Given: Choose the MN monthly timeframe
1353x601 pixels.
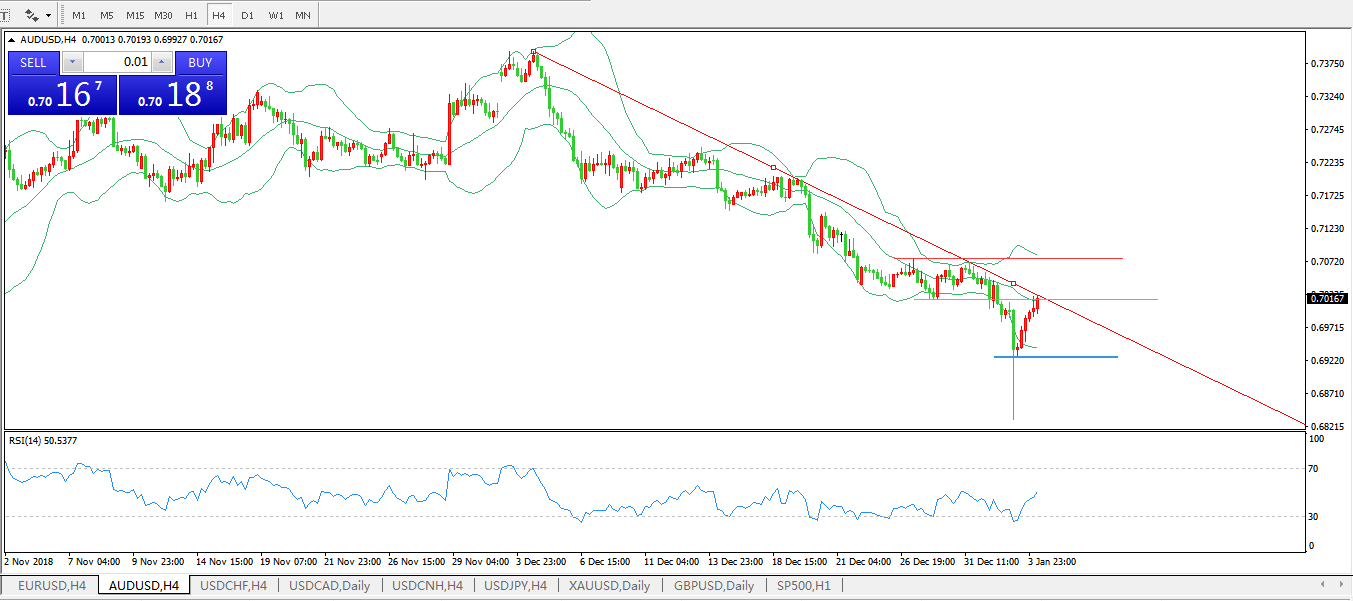Looking at the screenshot, I should tap(302, 16).
